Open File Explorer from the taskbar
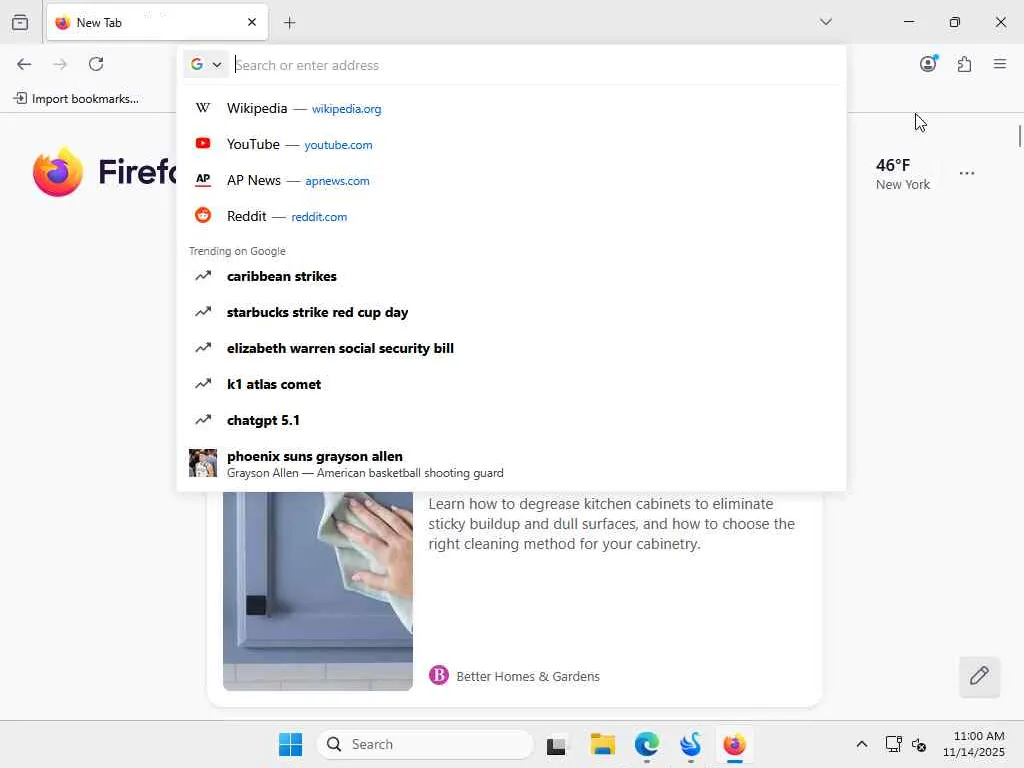Viewport: 1024px width, 768px height. (x=602, y=744)
